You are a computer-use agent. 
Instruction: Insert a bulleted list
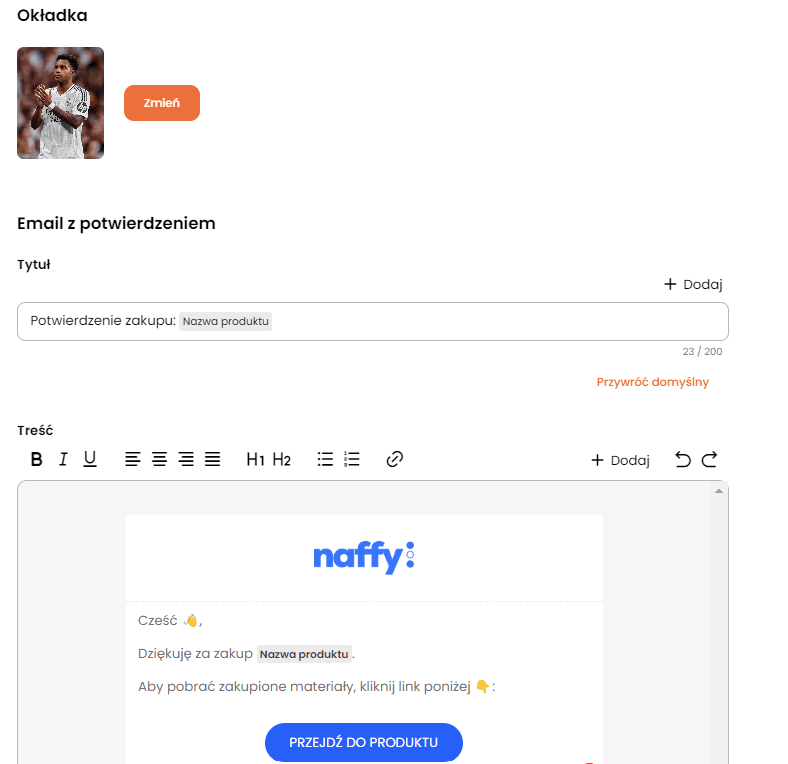click(x=325, y=459)
